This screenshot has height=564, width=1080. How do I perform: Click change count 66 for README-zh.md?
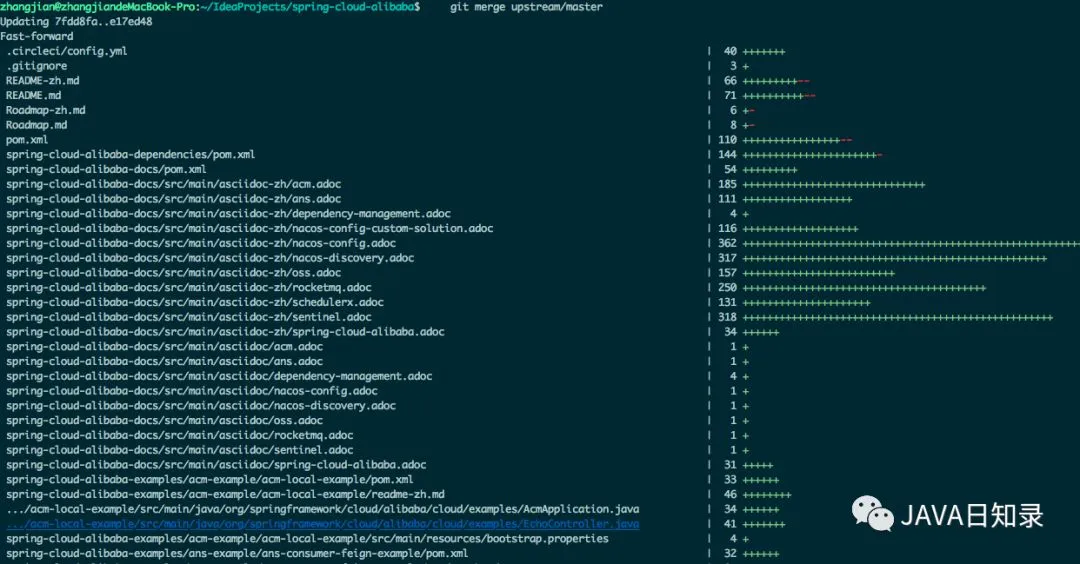tap(730, 81)
